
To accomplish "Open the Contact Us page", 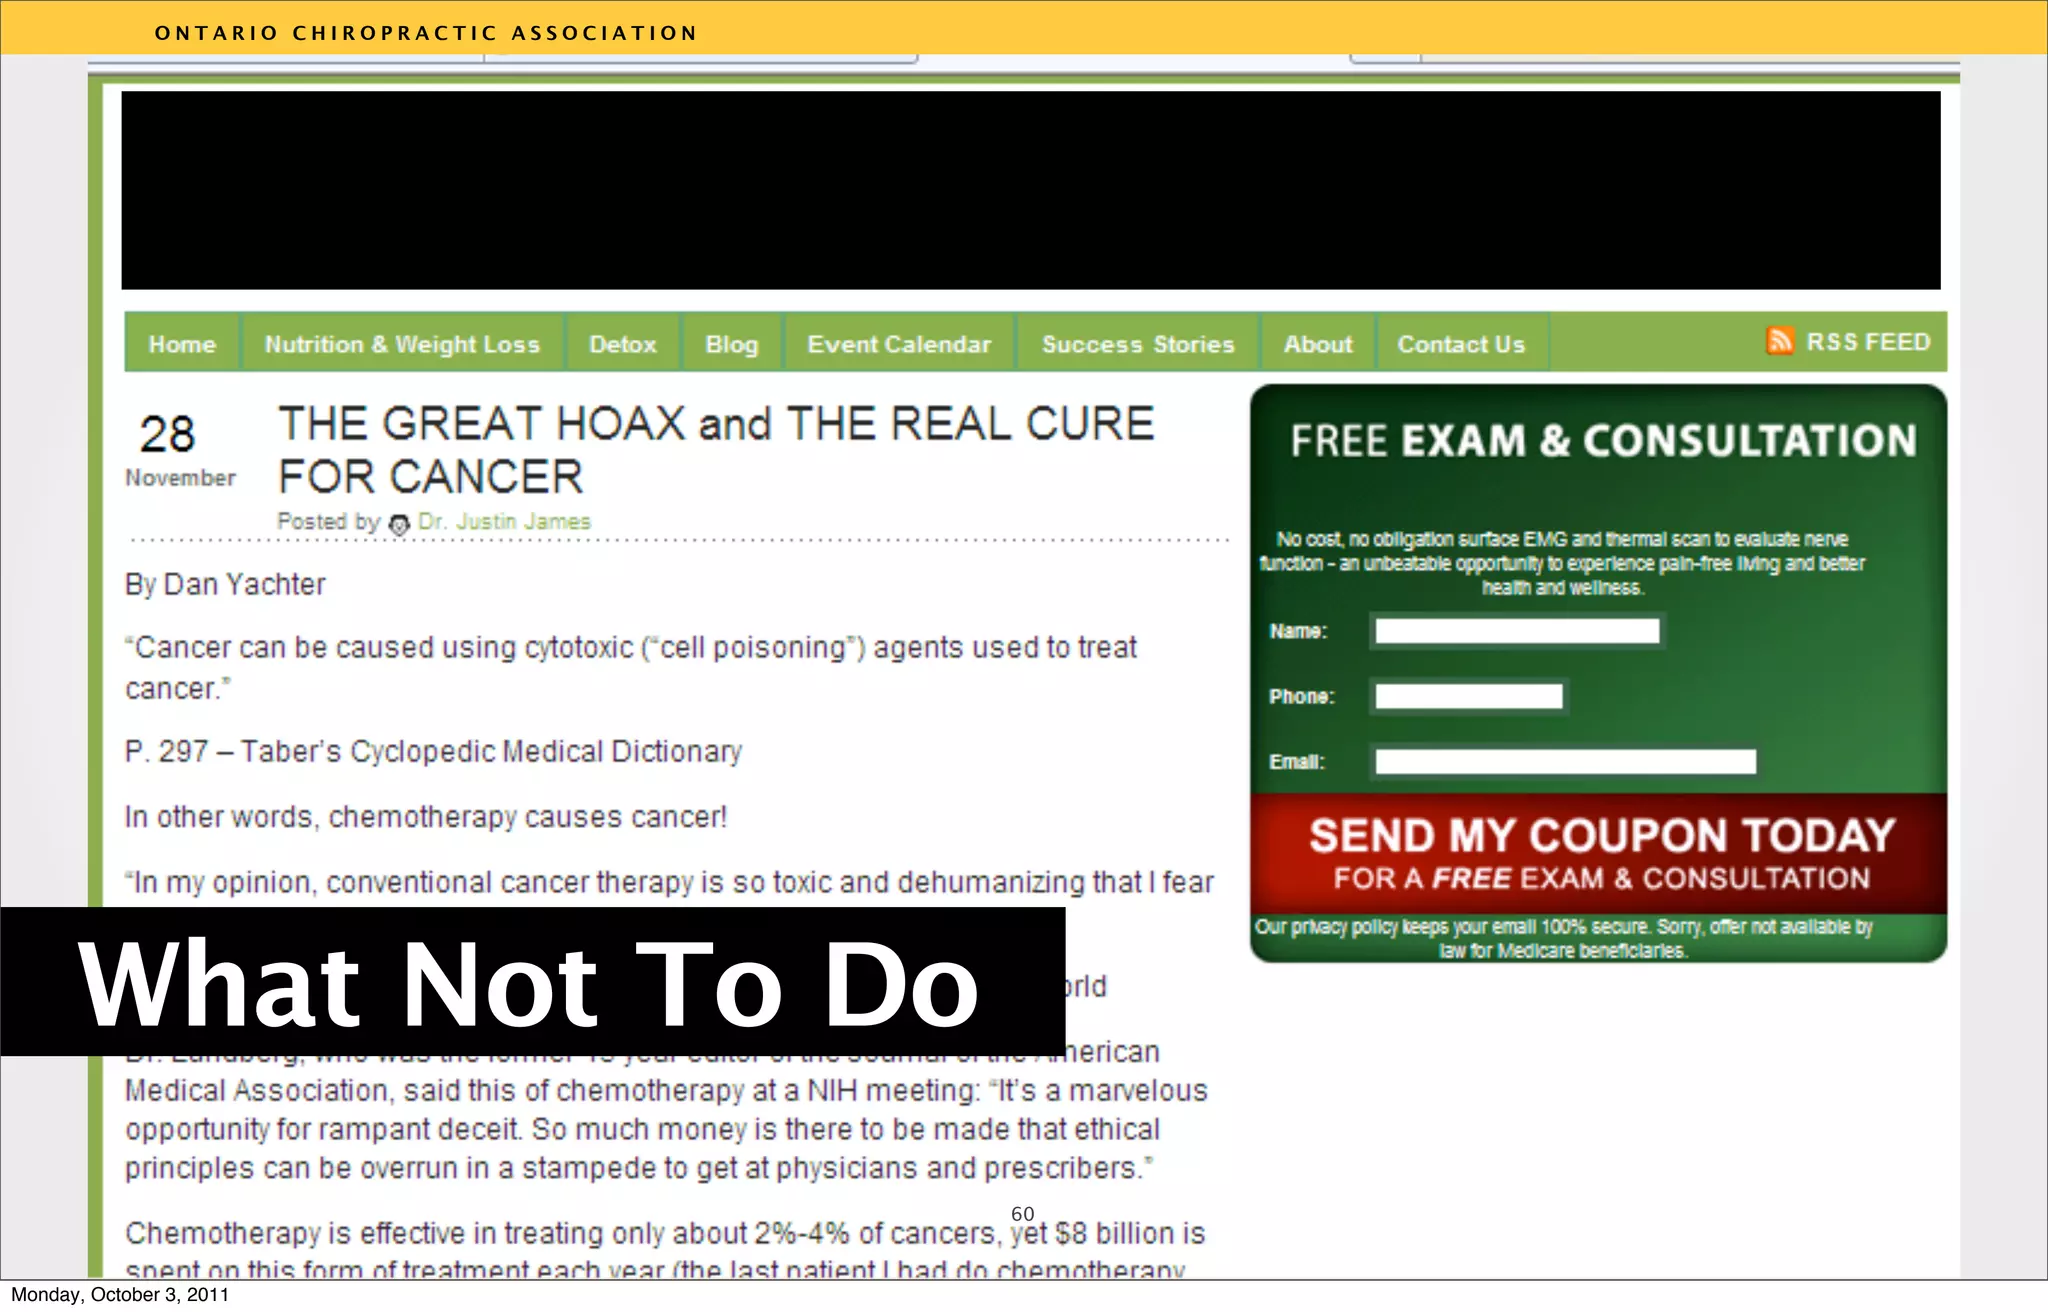I will [1461, 344].
